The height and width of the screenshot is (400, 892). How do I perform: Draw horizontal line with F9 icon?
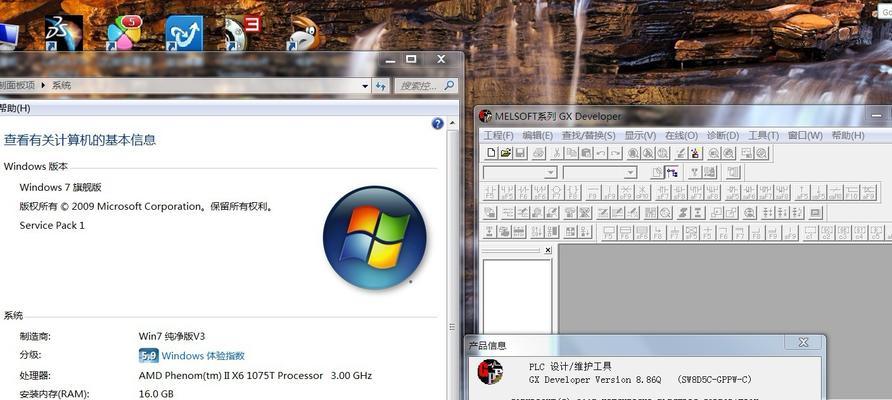point(593,192)
